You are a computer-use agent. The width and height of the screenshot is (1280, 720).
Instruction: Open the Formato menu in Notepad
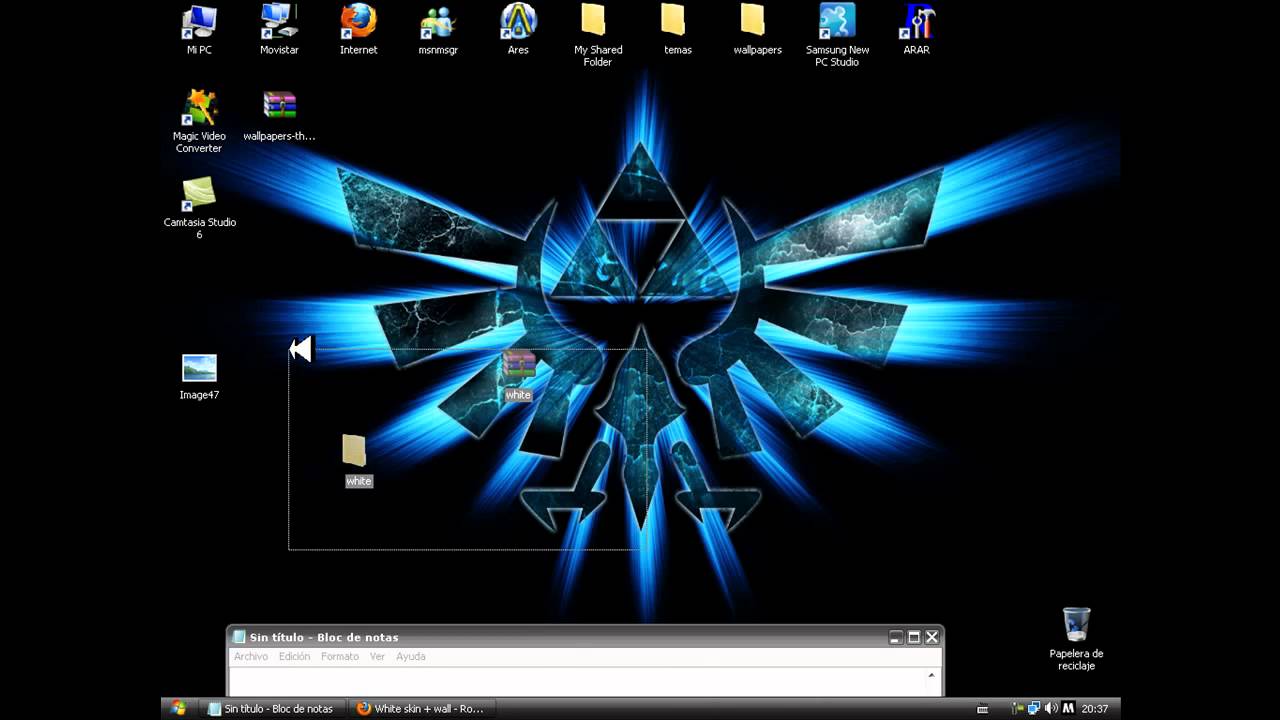[x=340, y=657]
